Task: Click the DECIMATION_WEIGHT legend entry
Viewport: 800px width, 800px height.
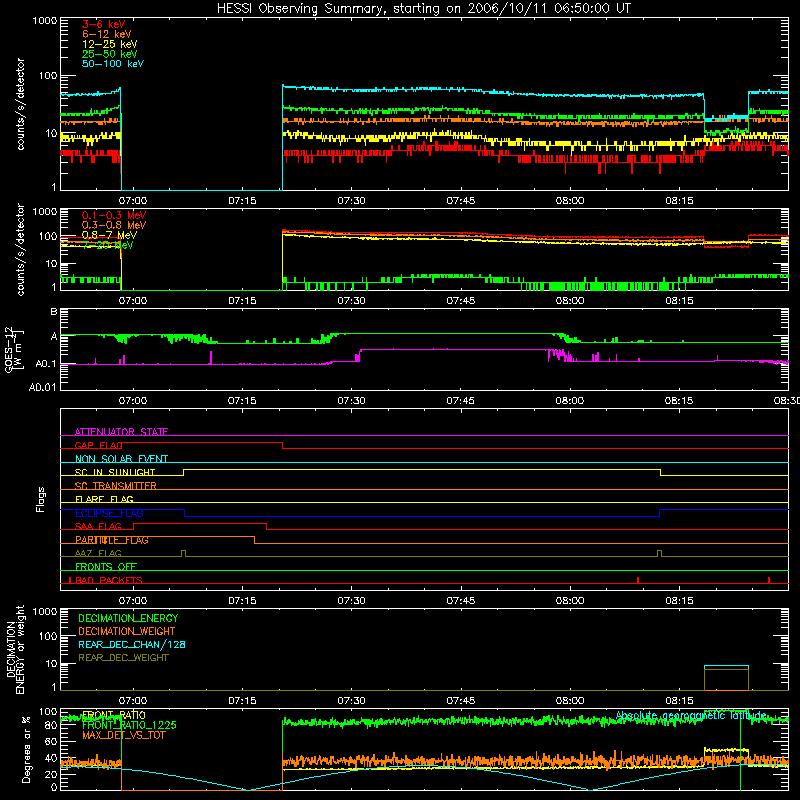Action: click(x=127, y=631)
